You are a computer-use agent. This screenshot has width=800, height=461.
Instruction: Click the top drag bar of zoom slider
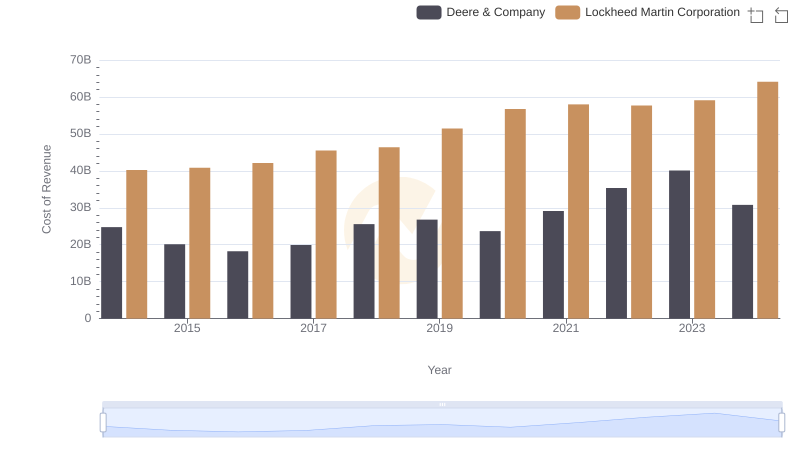(x=442, y=404)
